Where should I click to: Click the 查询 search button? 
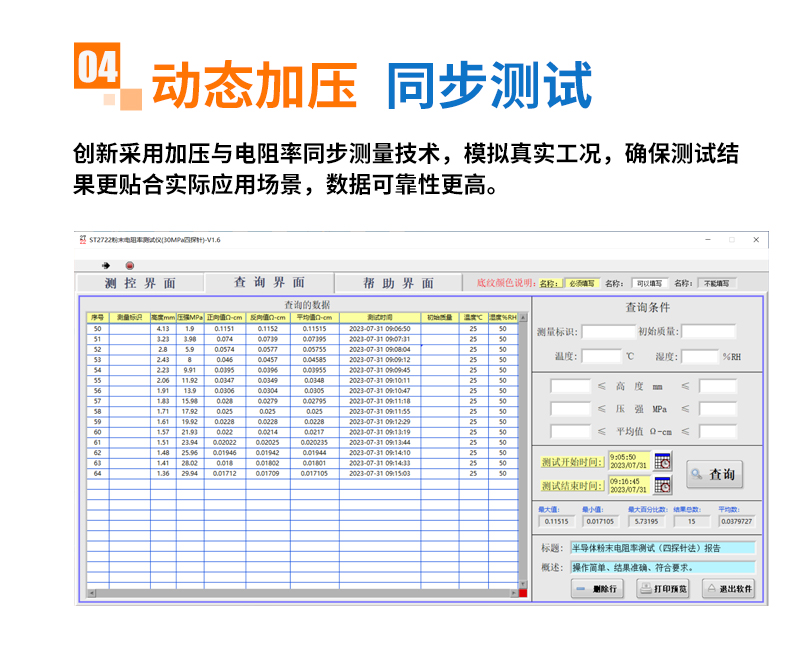(x=714, y=474)
